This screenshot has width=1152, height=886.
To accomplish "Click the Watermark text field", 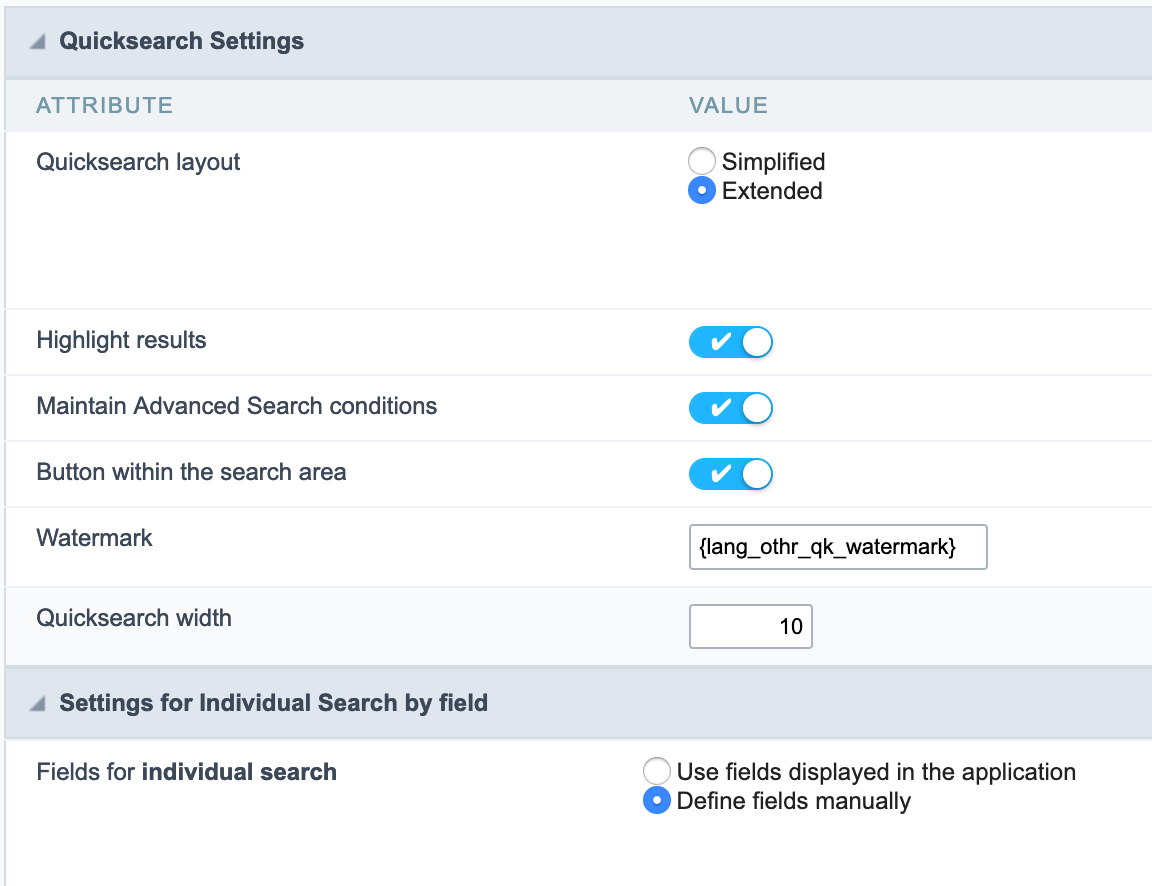I will pos(837,547).
